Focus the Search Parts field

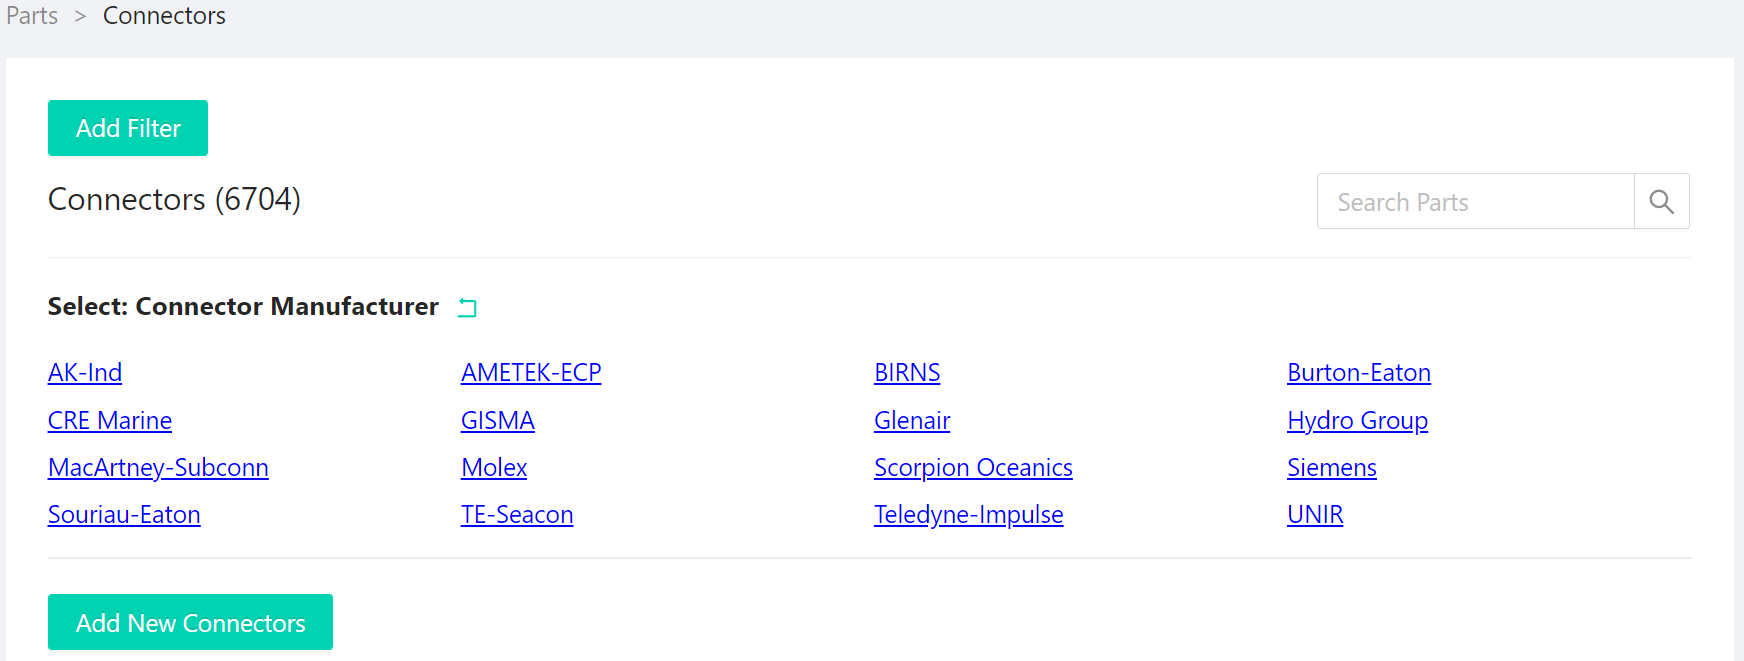[1476, 201]
